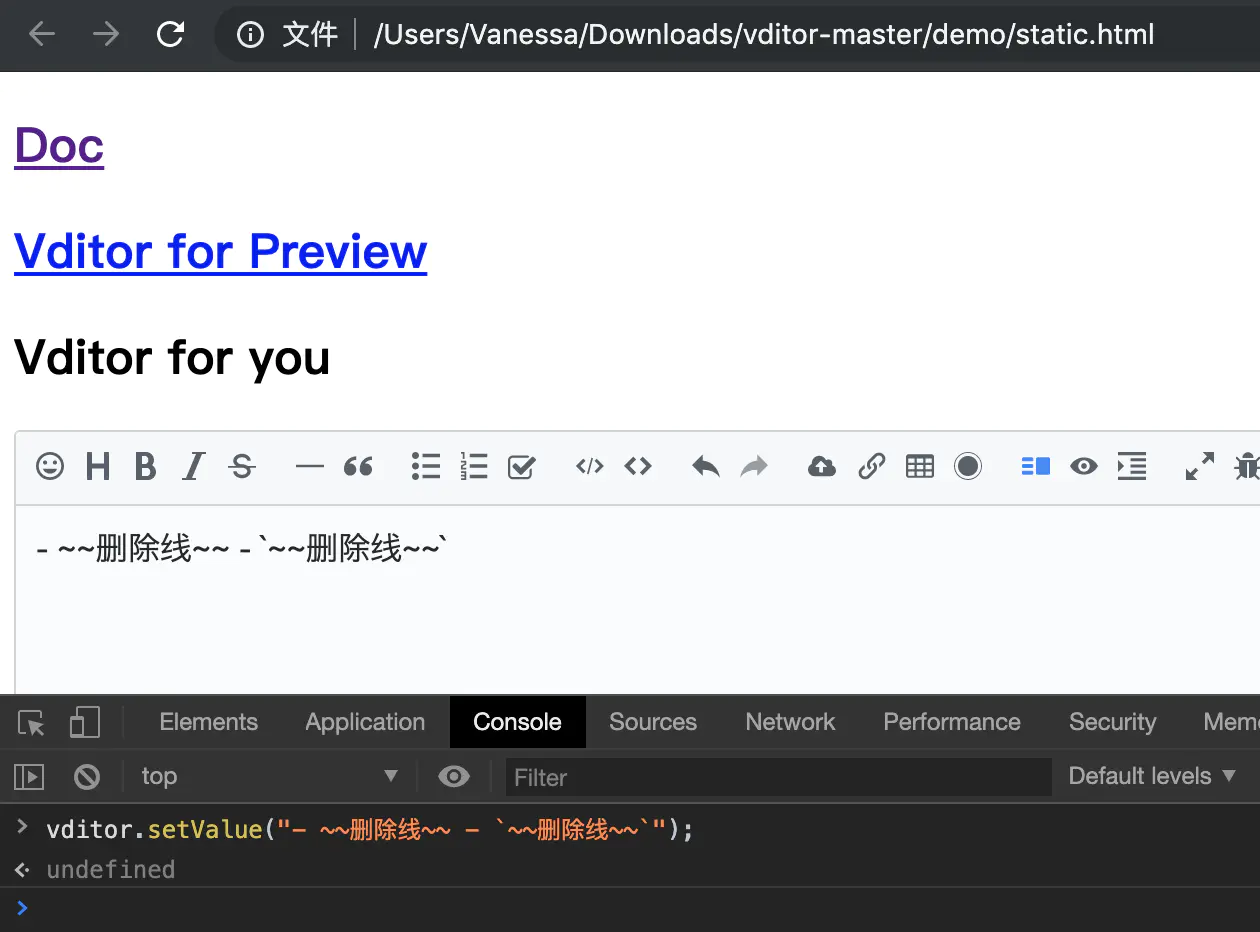Expand the Default levels dropdown

point(1152,776)
